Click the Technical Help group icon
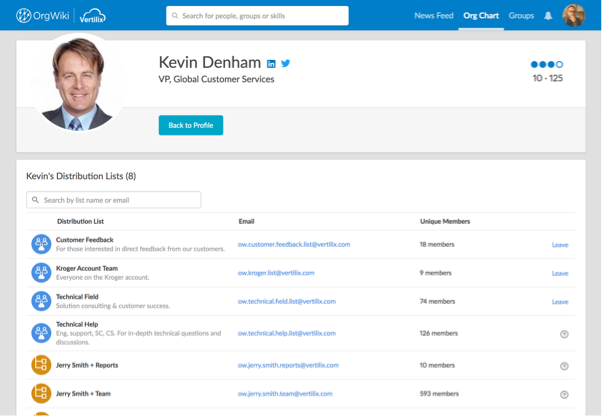Viewport: 602px width, 416px height. tap(41, 333)
